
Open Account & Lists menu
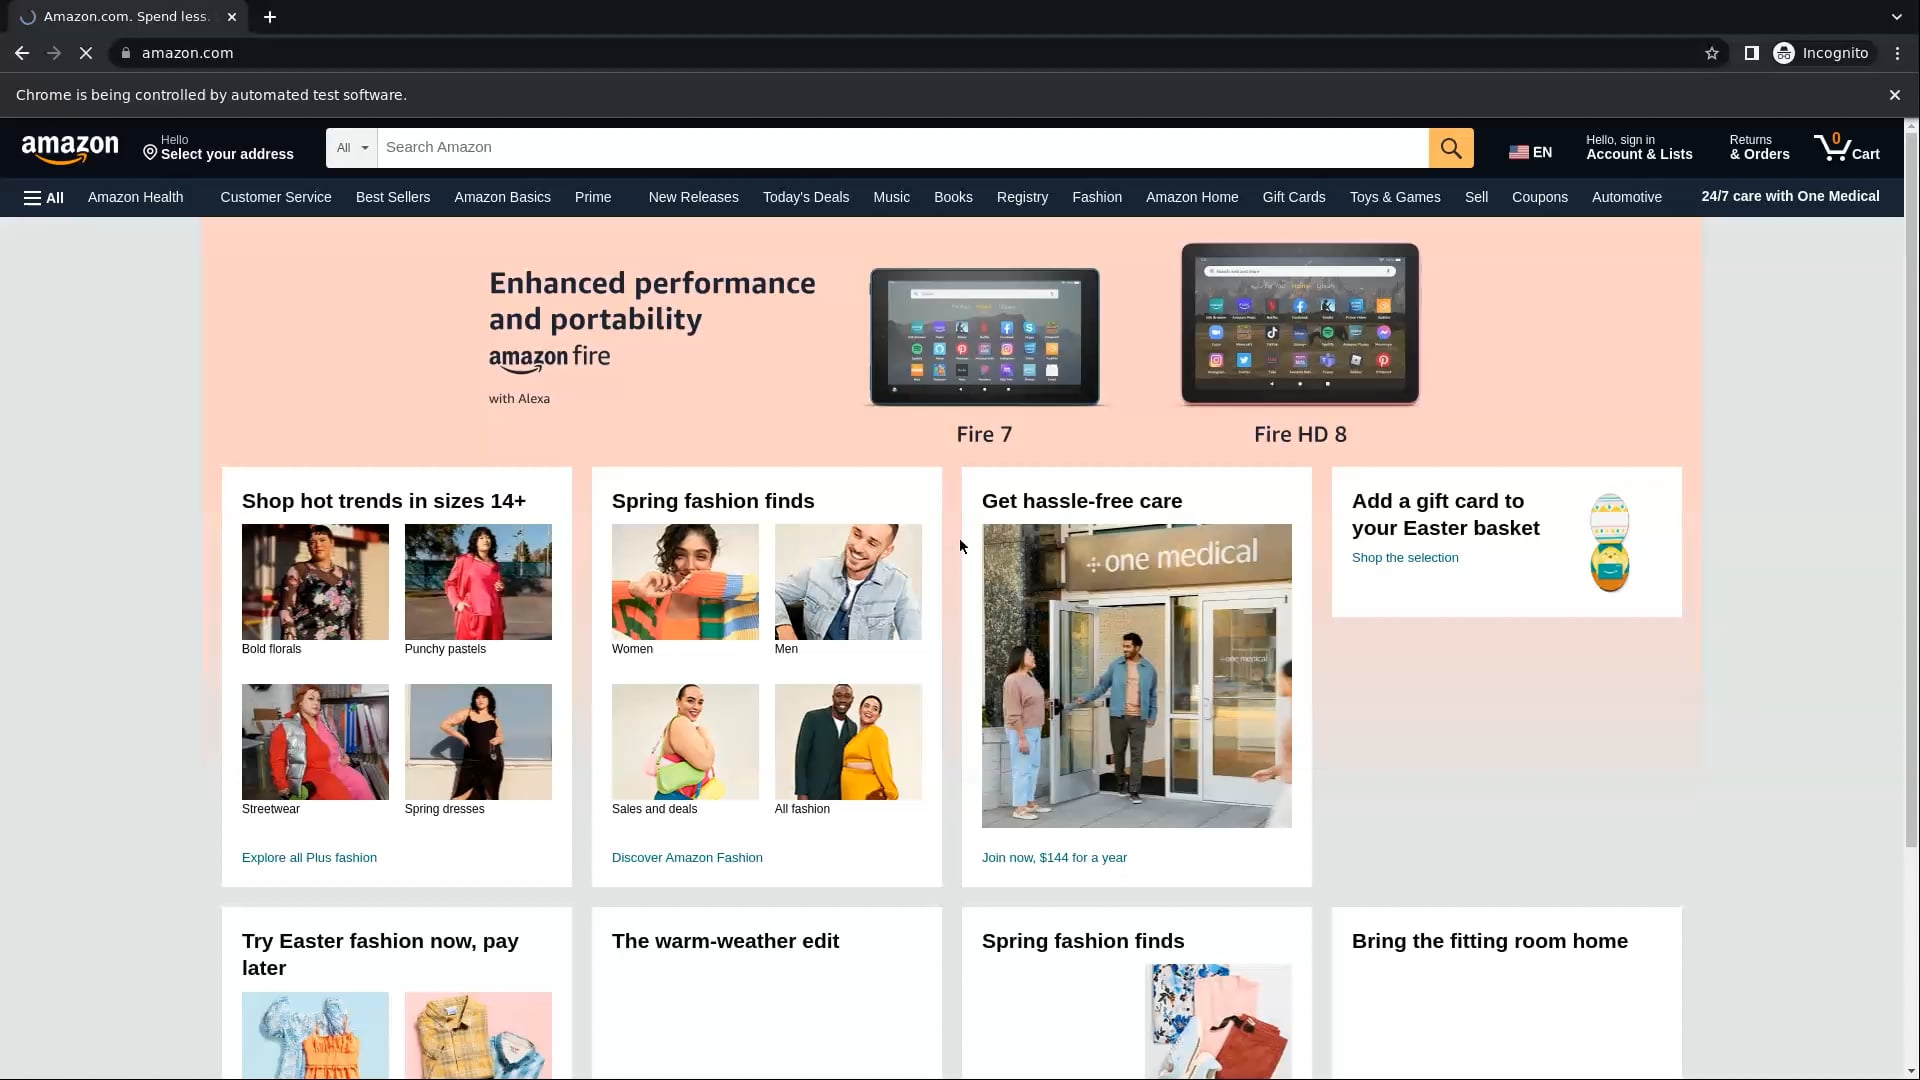pyautogui.click(x=1639, y=148)
